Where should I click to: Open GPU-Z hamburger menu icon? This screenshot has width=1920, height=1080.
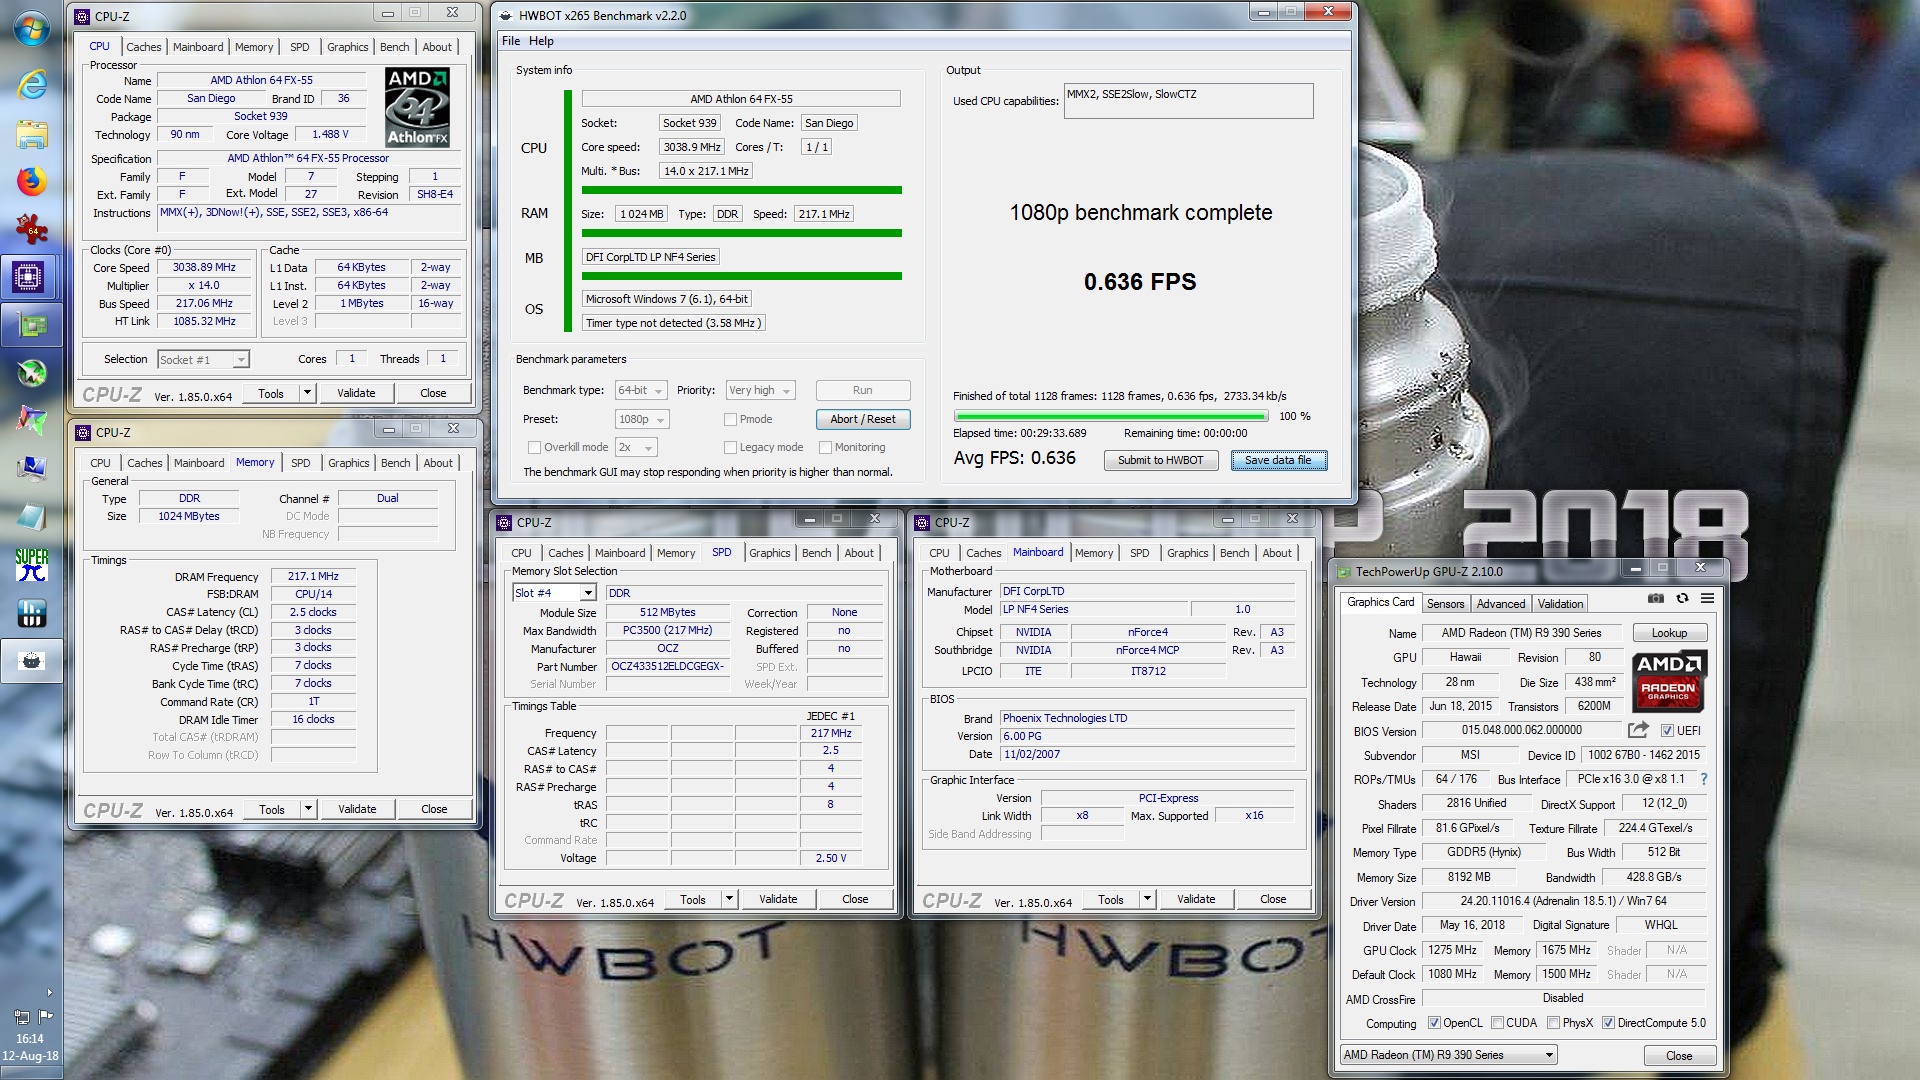click(1707, 598)
